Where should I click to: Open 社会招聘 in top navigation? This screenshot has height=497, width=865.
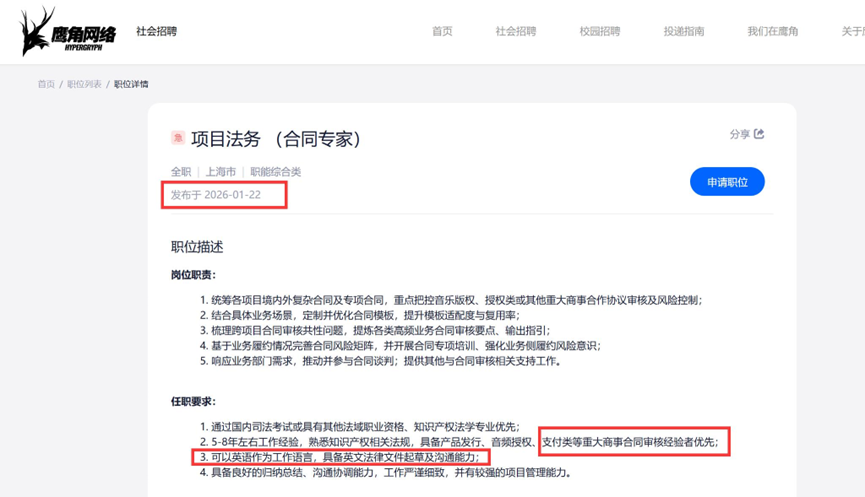point(516,31)
